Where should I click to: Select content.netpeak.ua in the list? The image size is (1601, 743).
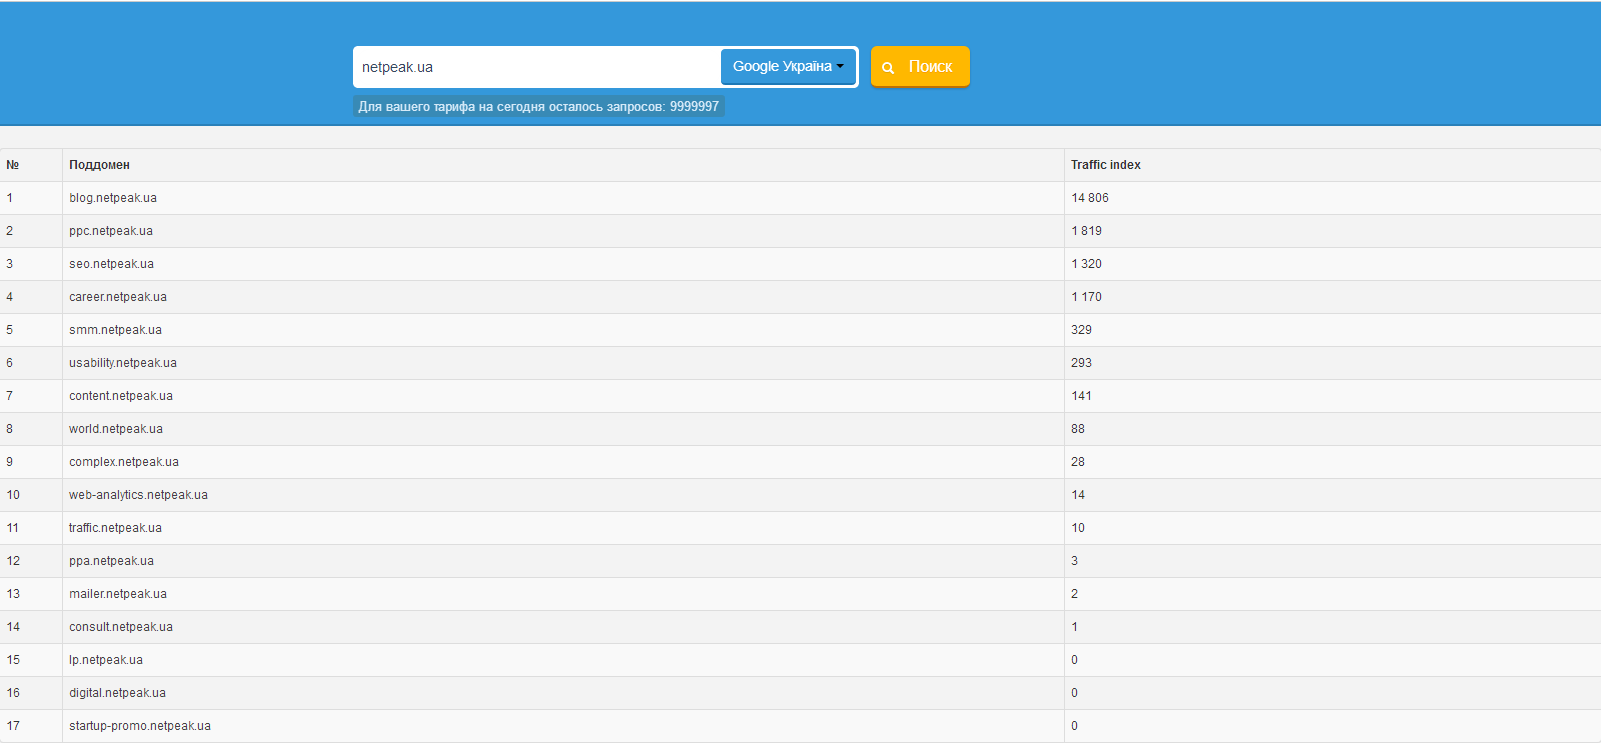(121, 396)
